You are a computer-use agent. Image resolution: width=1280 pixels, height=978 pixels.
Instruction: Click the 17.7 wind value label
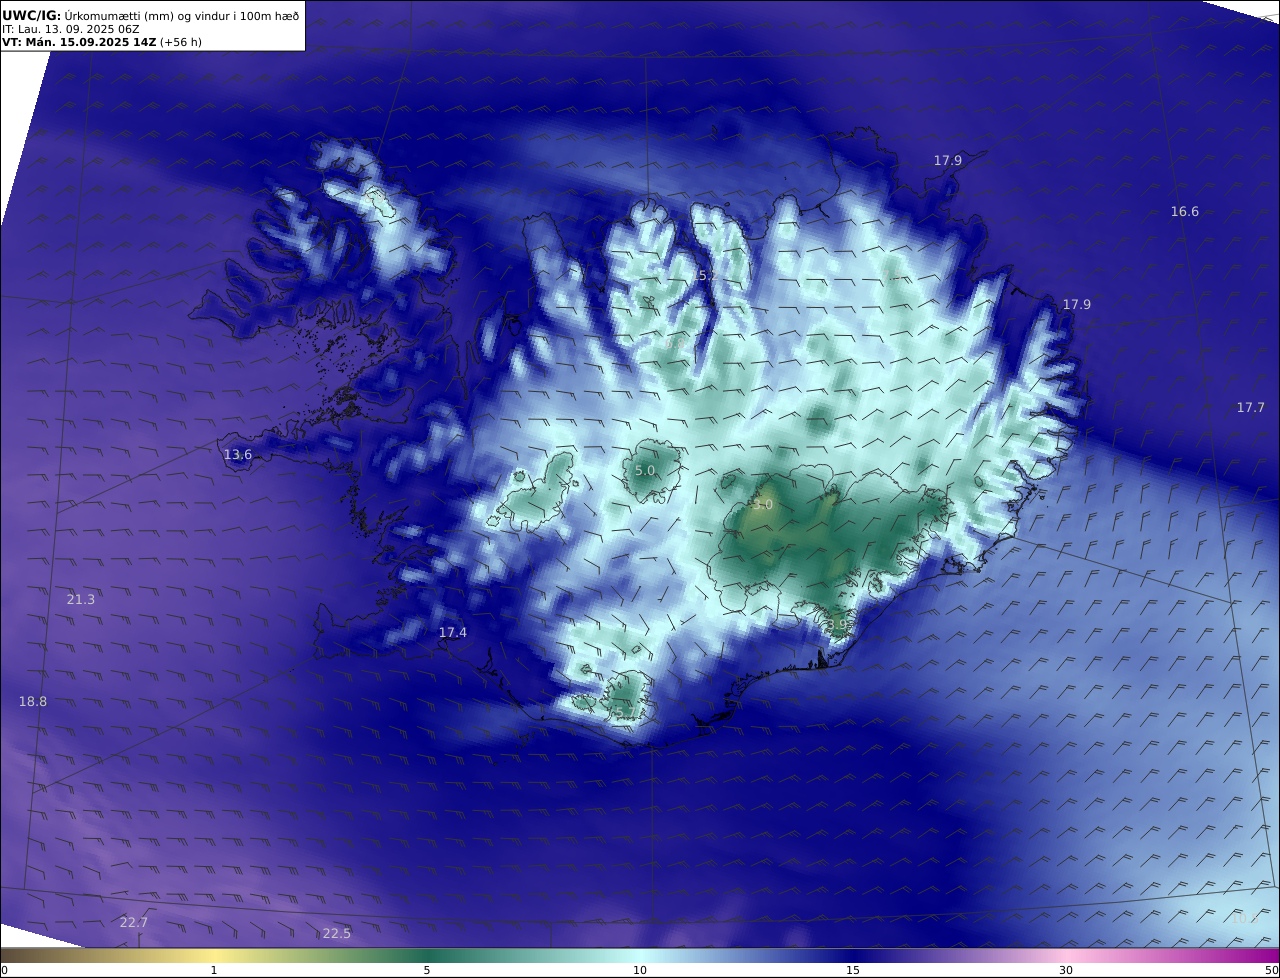(x=1250, y=407)
